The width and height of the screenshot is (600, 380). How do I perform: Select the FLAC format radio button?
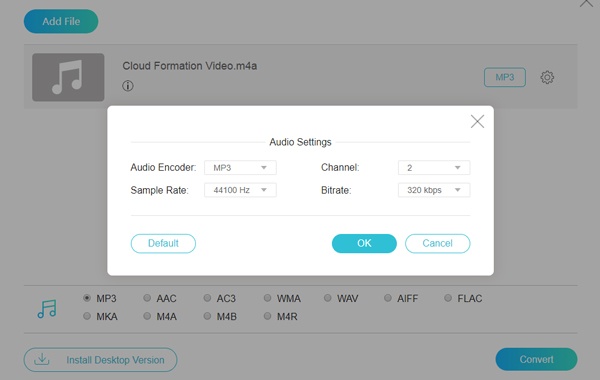point(448,298)
